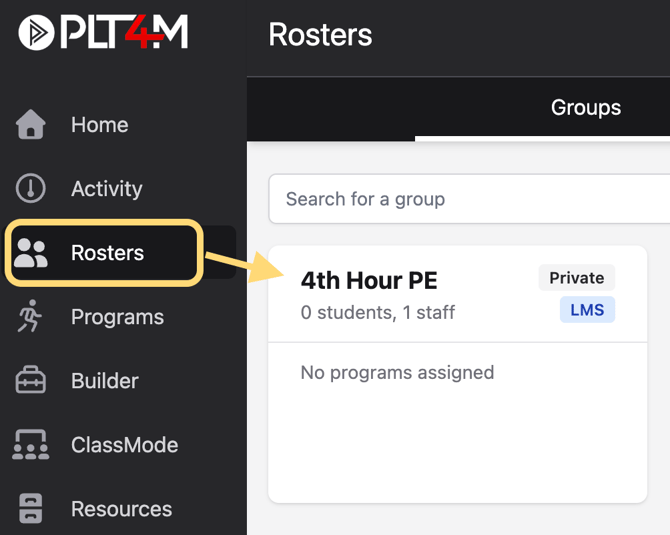Open Resources via the file cabinet icon
670x535 pixels.
[x=30, y=509]
